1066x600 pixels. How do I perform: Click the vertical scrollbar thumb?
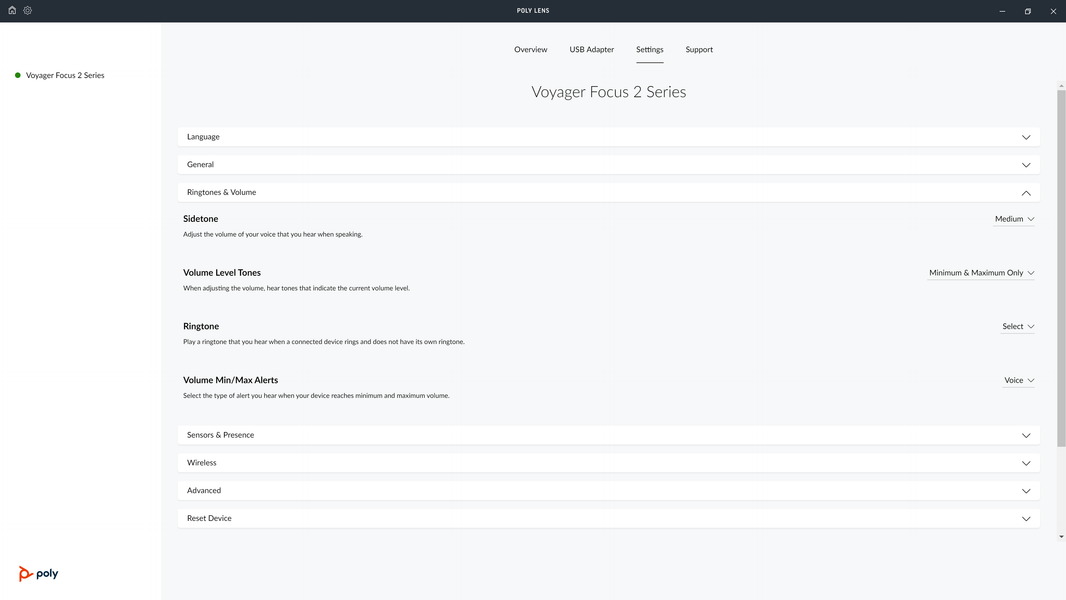[1061, 268]
